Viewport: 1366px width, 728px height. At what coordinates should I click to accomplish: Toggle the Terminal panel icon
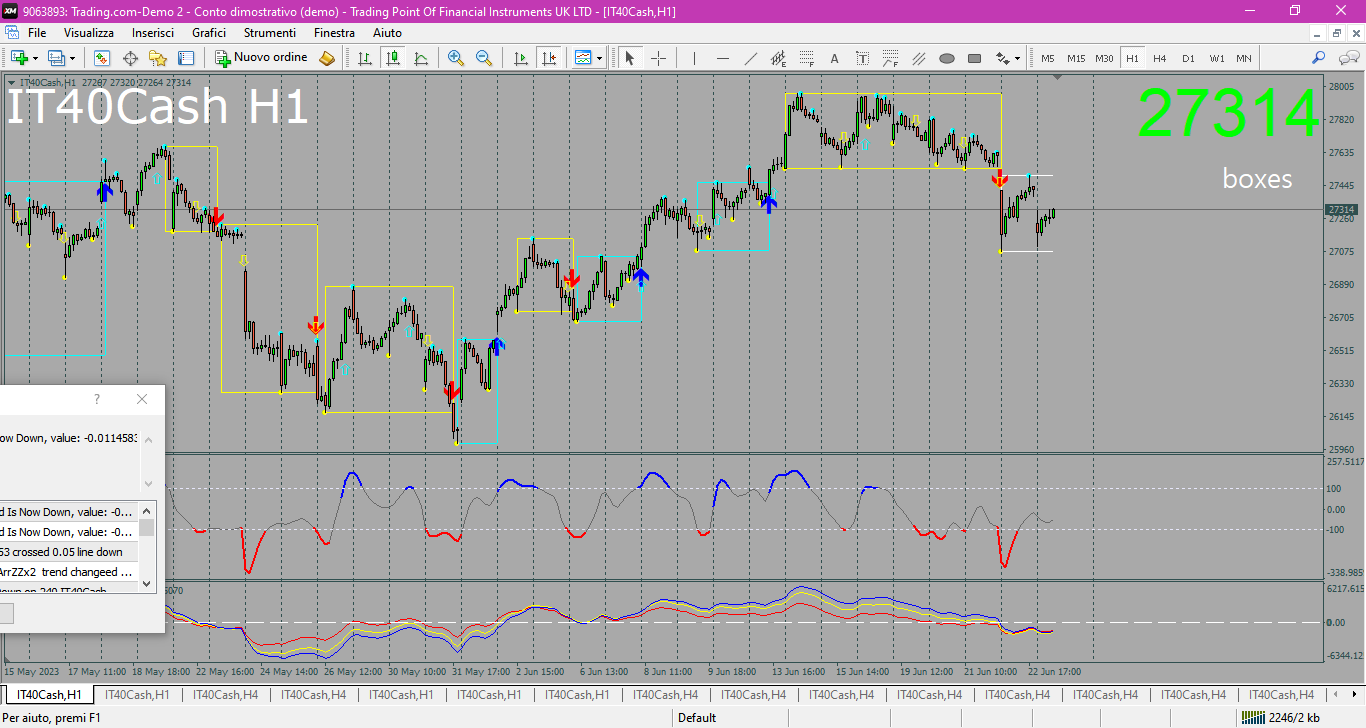click(x=185, y=58)
